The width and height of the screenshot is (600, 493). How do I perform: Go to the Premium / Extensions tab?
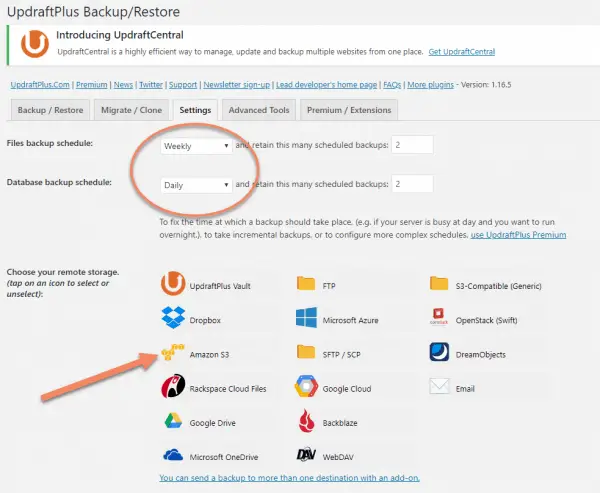click(349, 110)
